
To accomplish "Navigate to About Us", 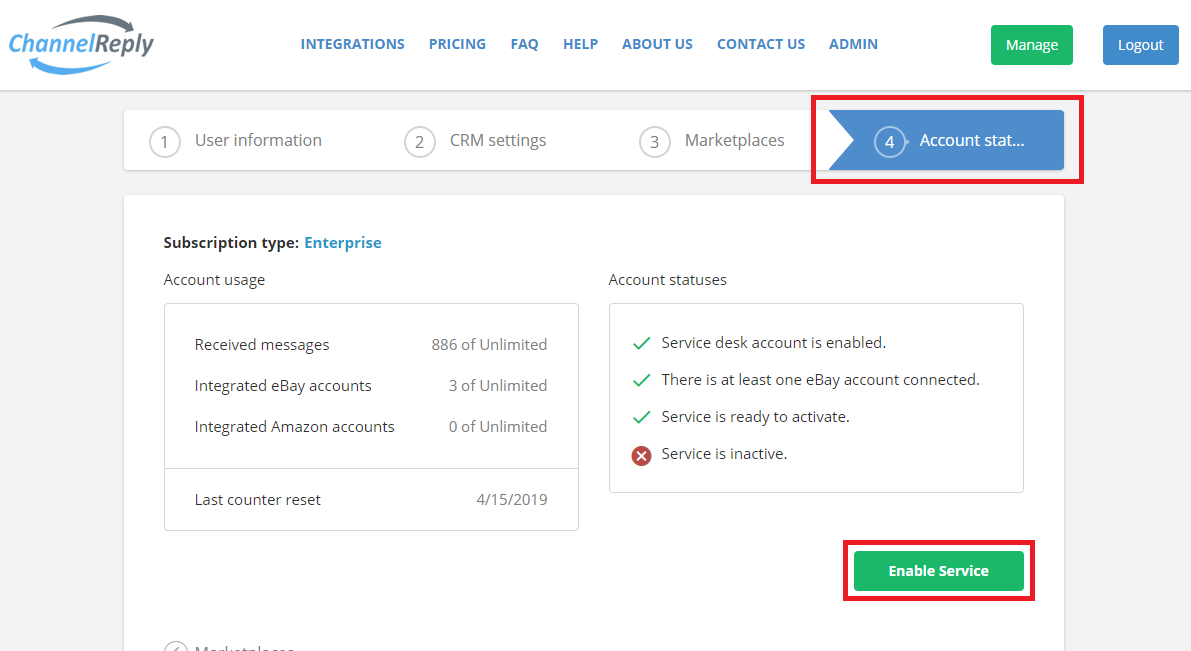I will [x=657, y=44].
